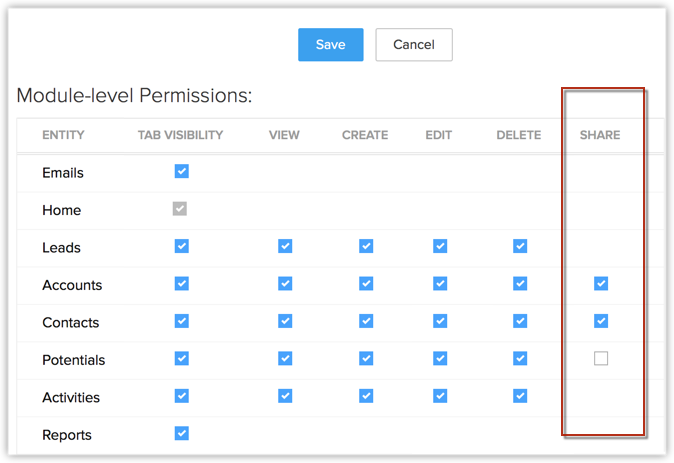This screenshot has width=674, height=463.
Task: Uncheck Activities delete permission
Action: click(x=519, y=396)
